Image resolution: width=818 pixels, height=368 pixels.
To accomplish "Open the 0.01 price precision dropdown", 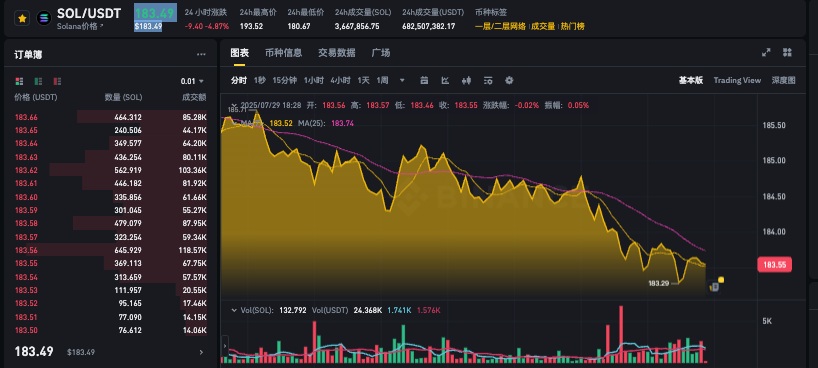I will coord(192,81).
